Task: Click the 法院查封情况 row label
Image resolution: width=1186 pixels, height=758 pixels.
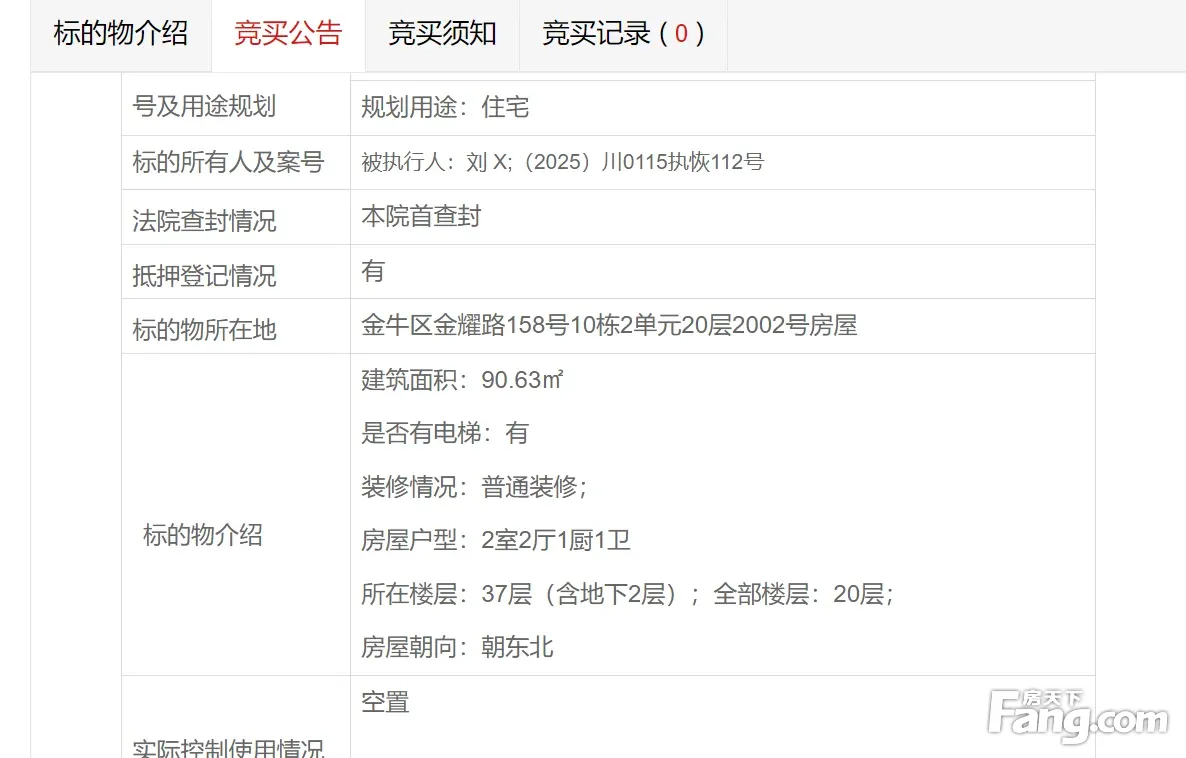Action: (x=205, y=220)
